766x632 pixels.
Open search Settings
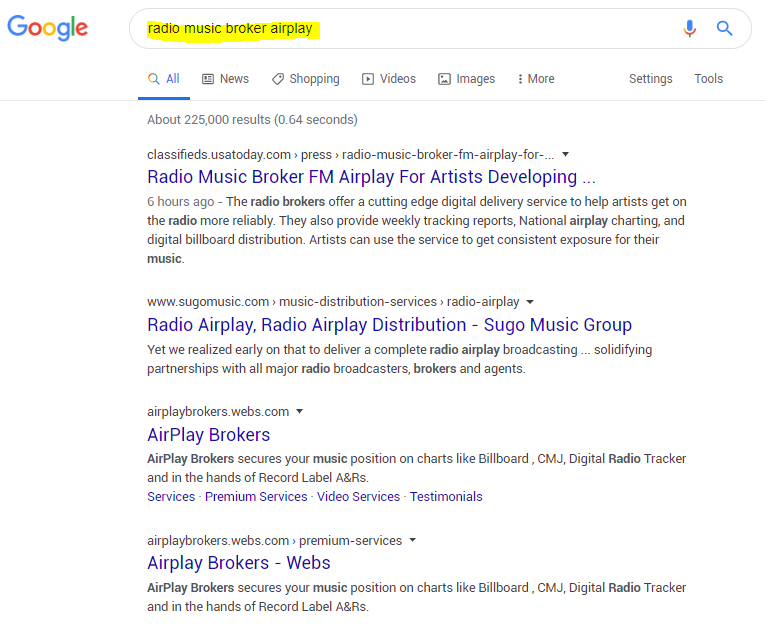click(650, 79)
